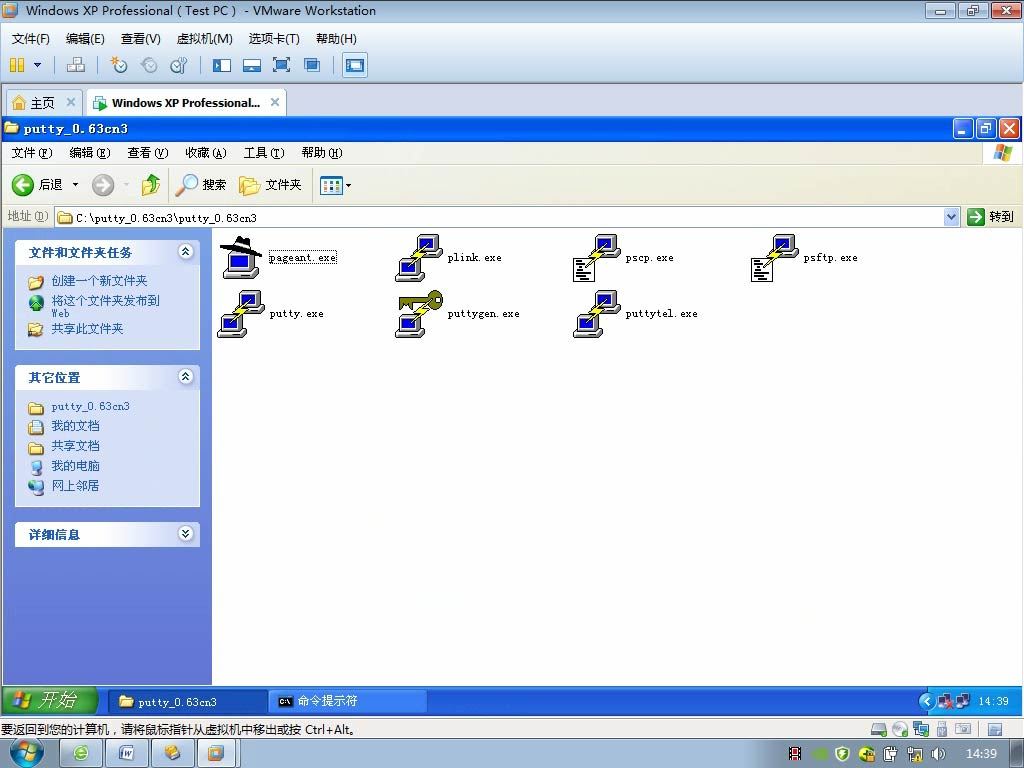1024x768 pixels.
Task: Open Word from host taskbar
Action: point(127,754)
